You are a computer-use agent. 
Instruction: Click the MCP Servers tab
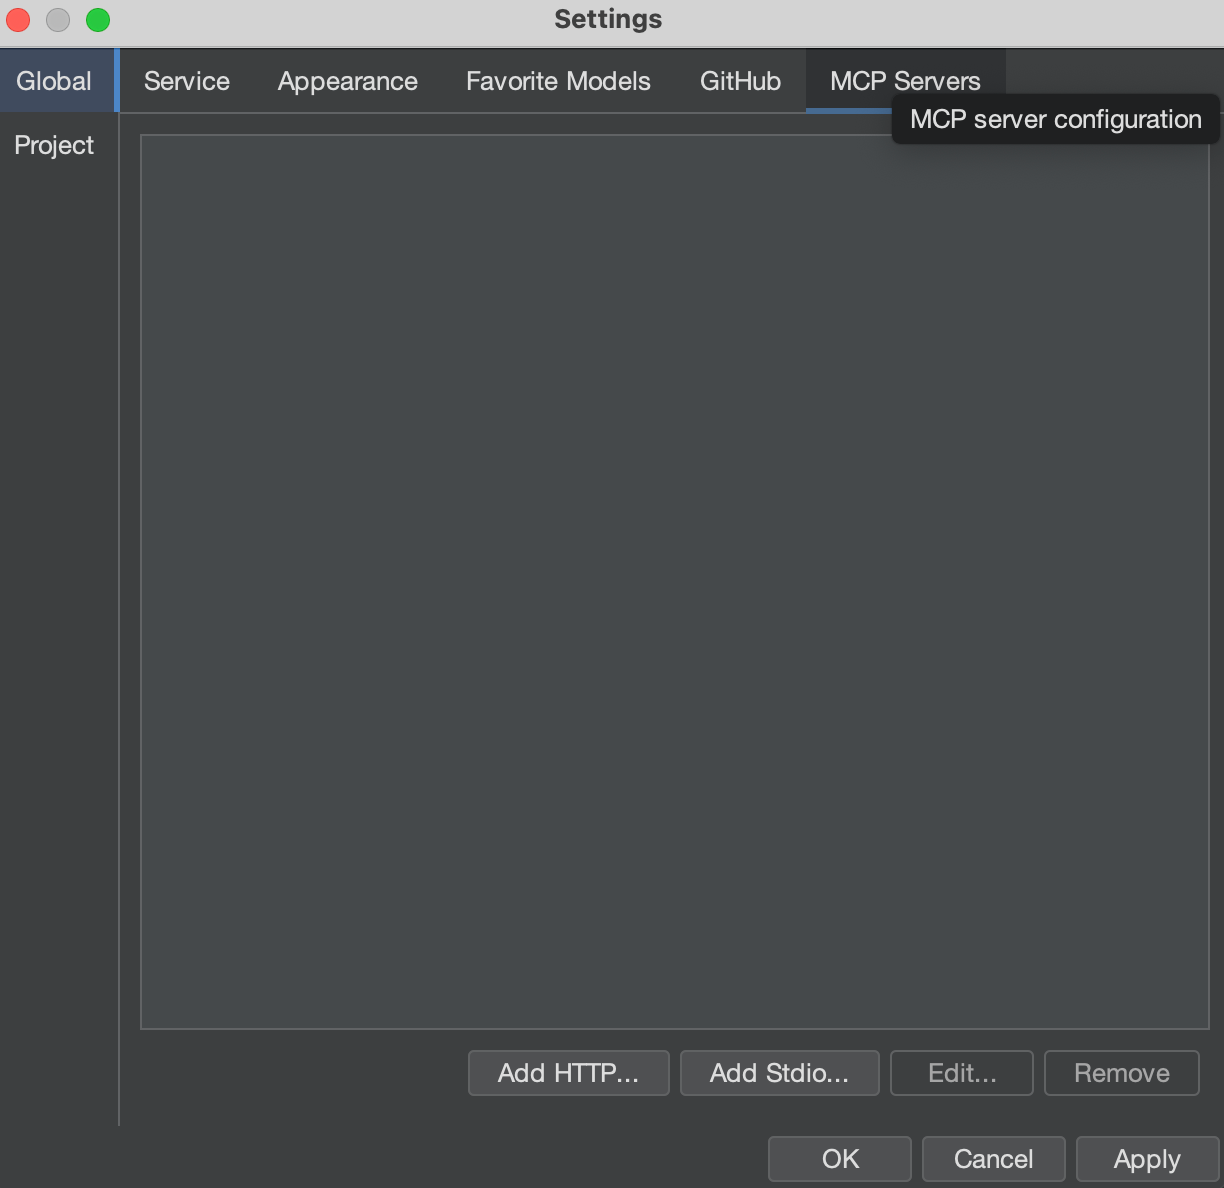(x=858, y=81)
